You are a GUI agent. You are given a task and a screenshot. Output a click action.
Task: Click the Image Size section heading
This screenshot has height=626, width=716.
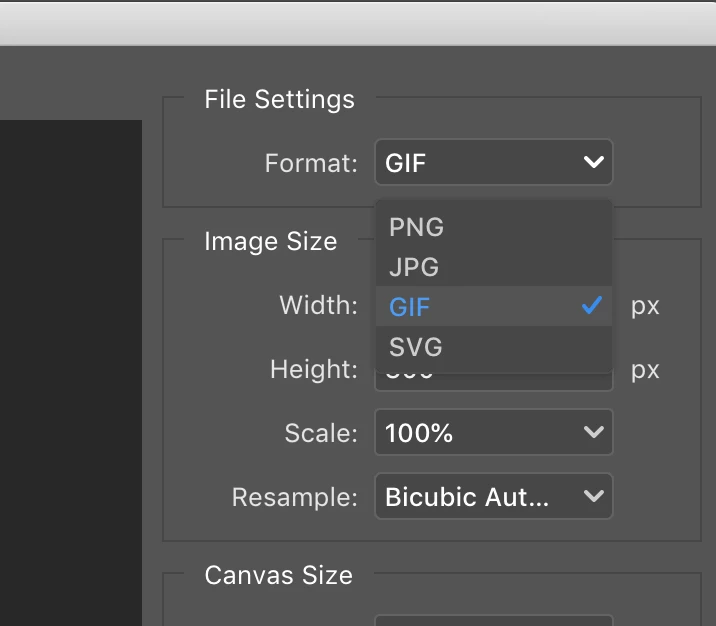pos(270,241)
